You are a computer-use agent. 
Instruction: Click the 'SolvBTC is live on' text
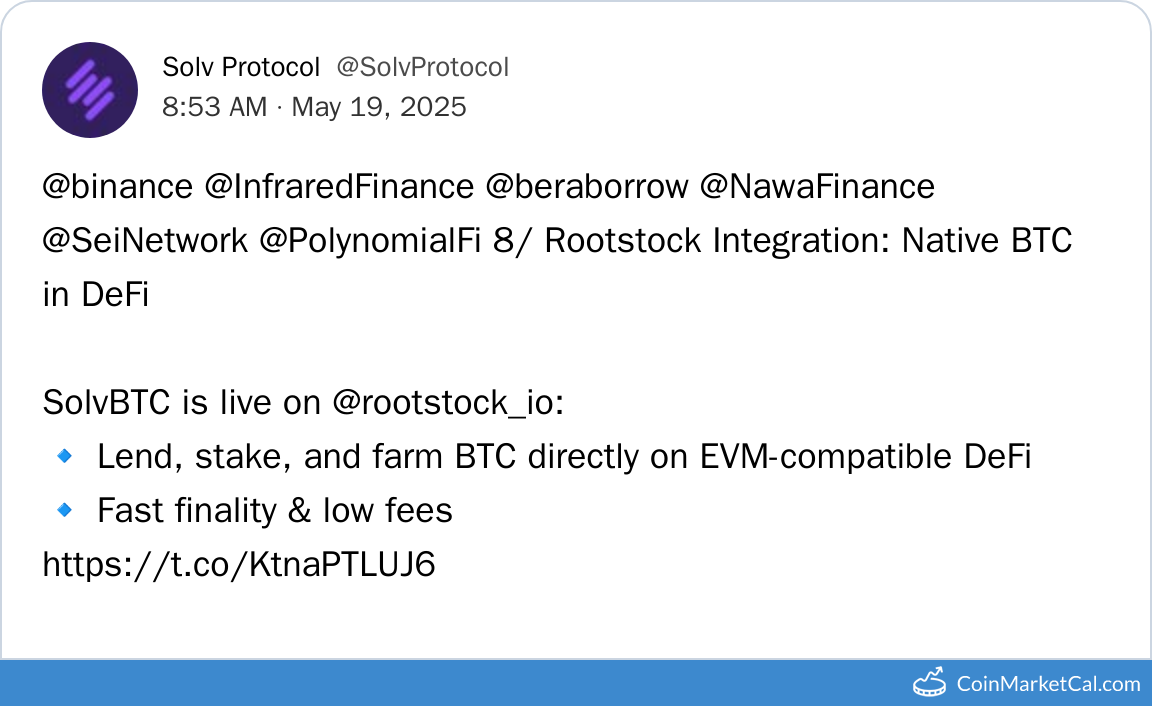[183, 403]
